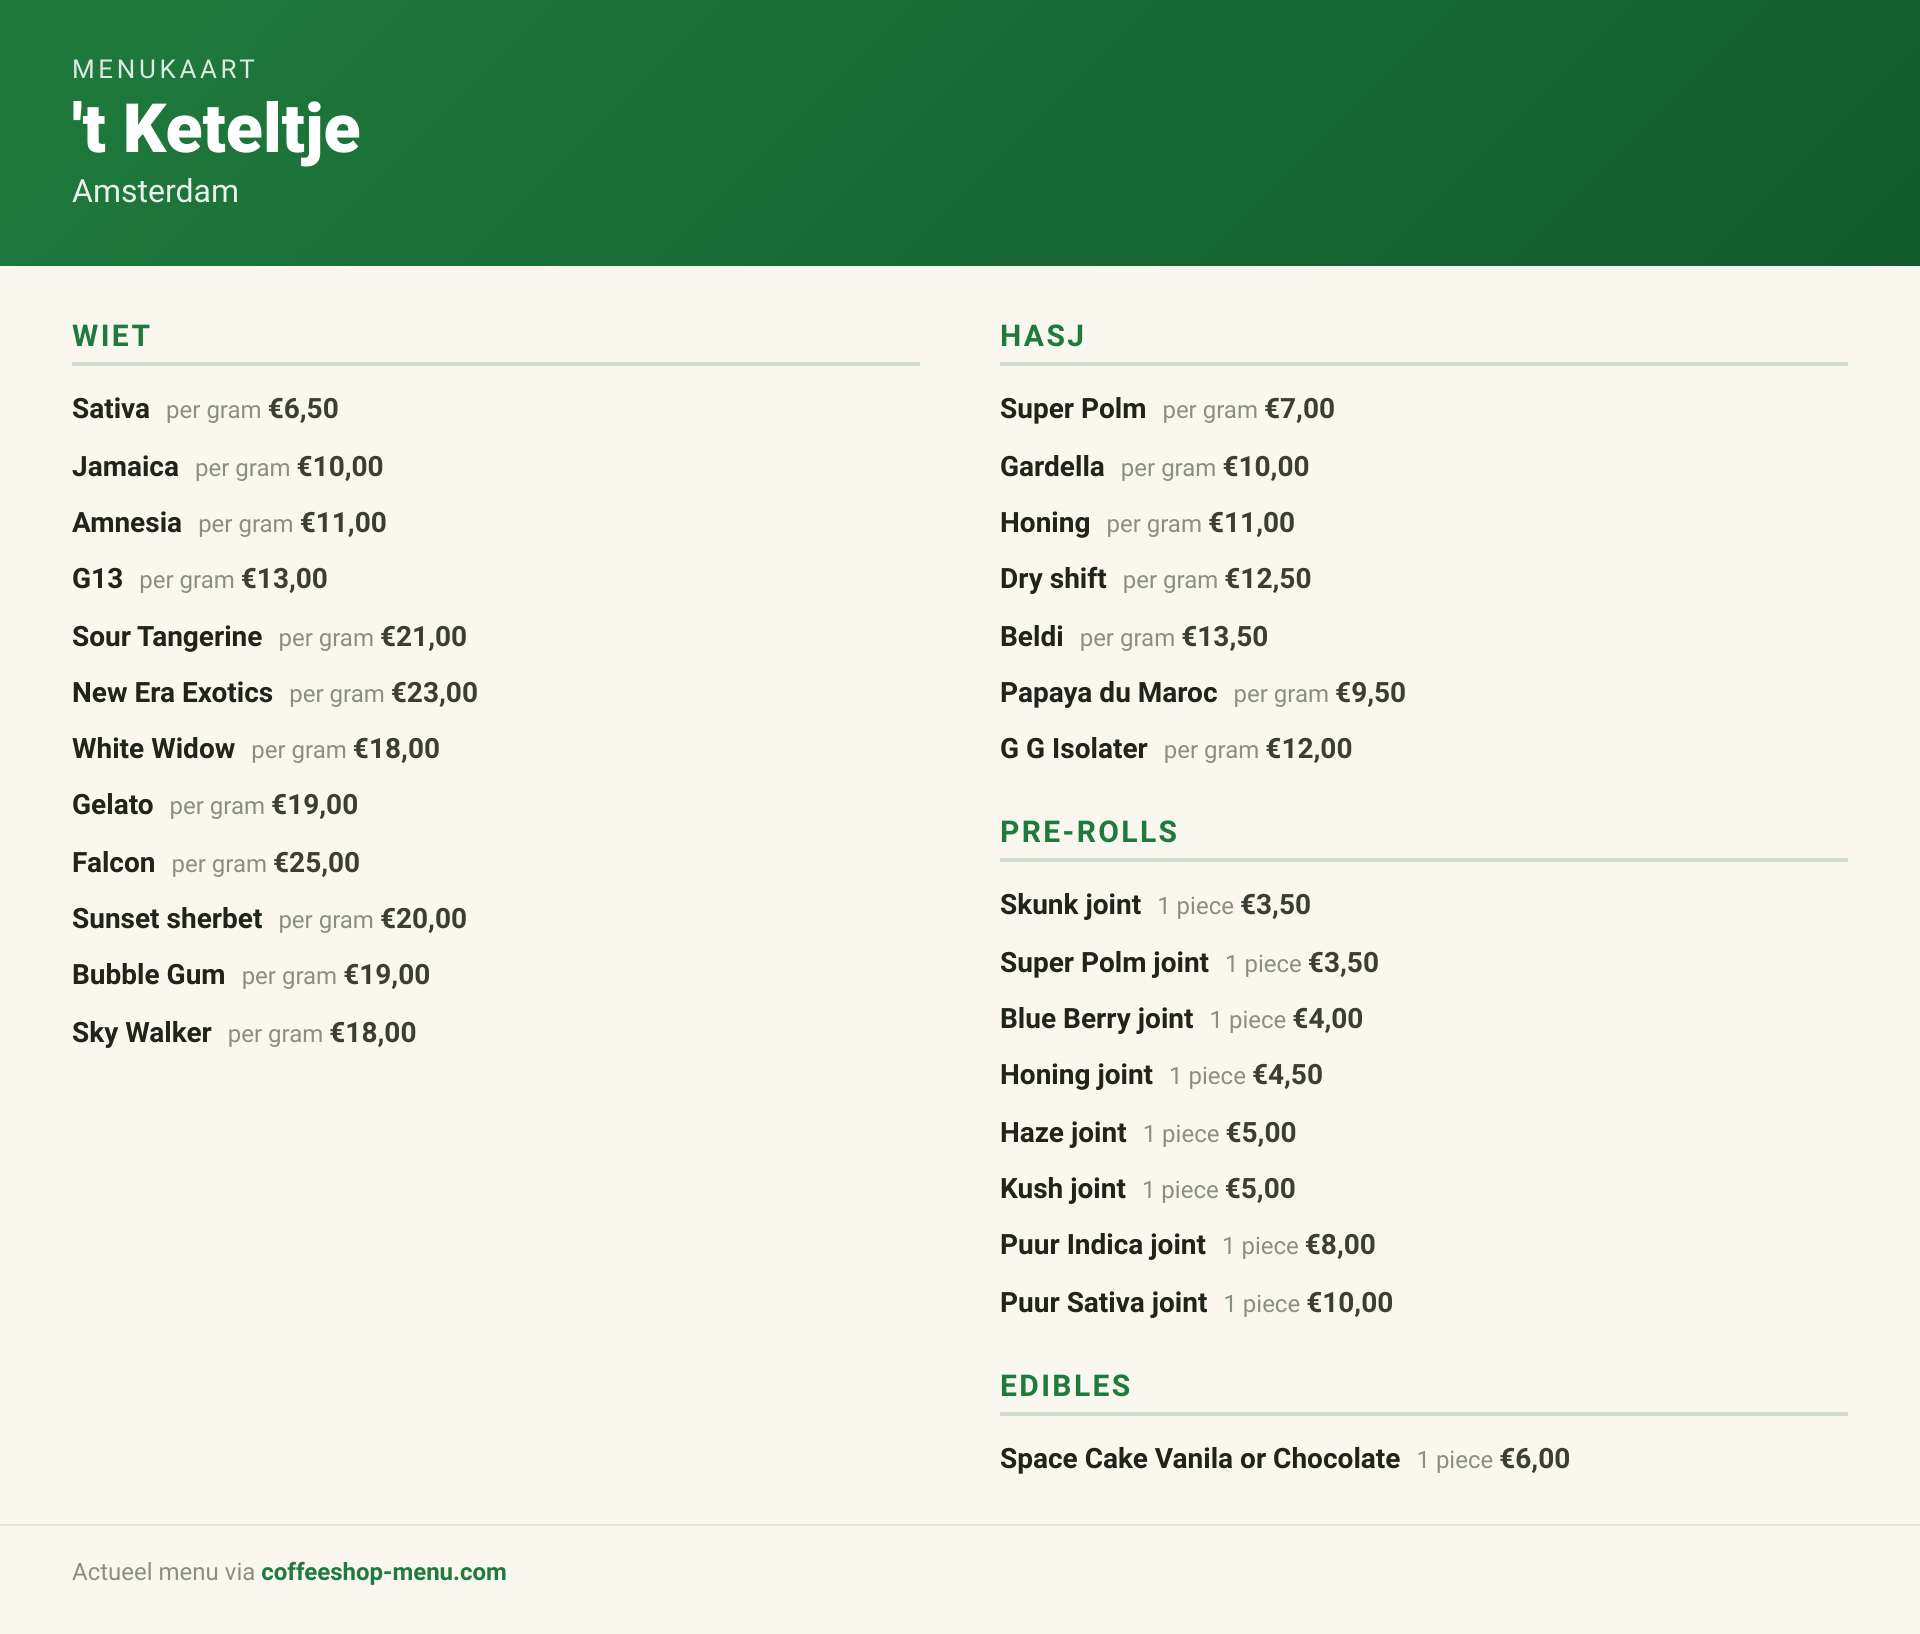Click the Gelato menu item
The width and height of the screenshot is (1920, 1634).
tap(112, 805)
